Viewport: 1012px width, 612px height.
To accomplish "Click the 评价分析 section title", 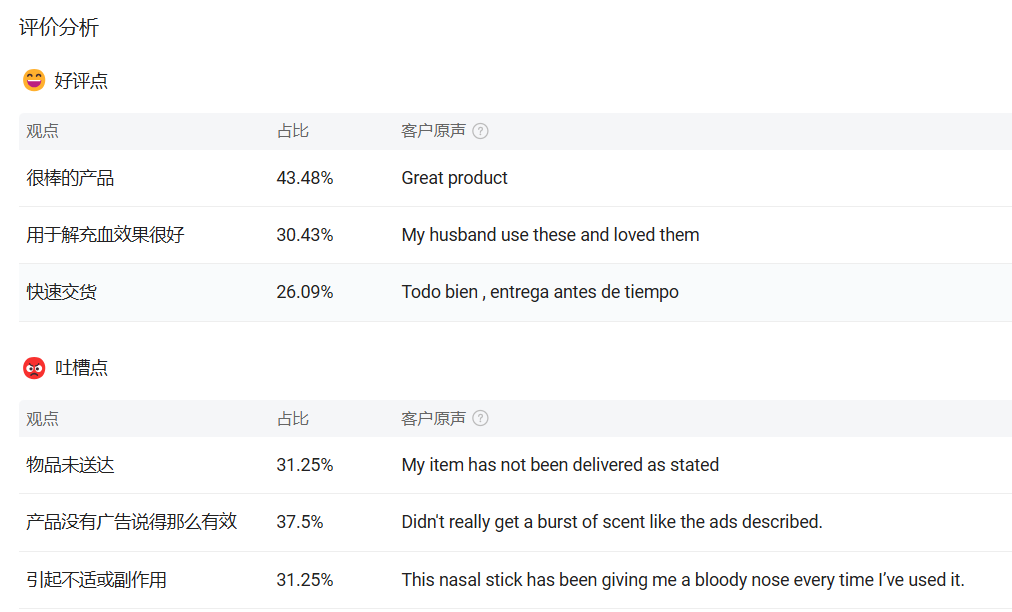I will (x=59, y=27).
